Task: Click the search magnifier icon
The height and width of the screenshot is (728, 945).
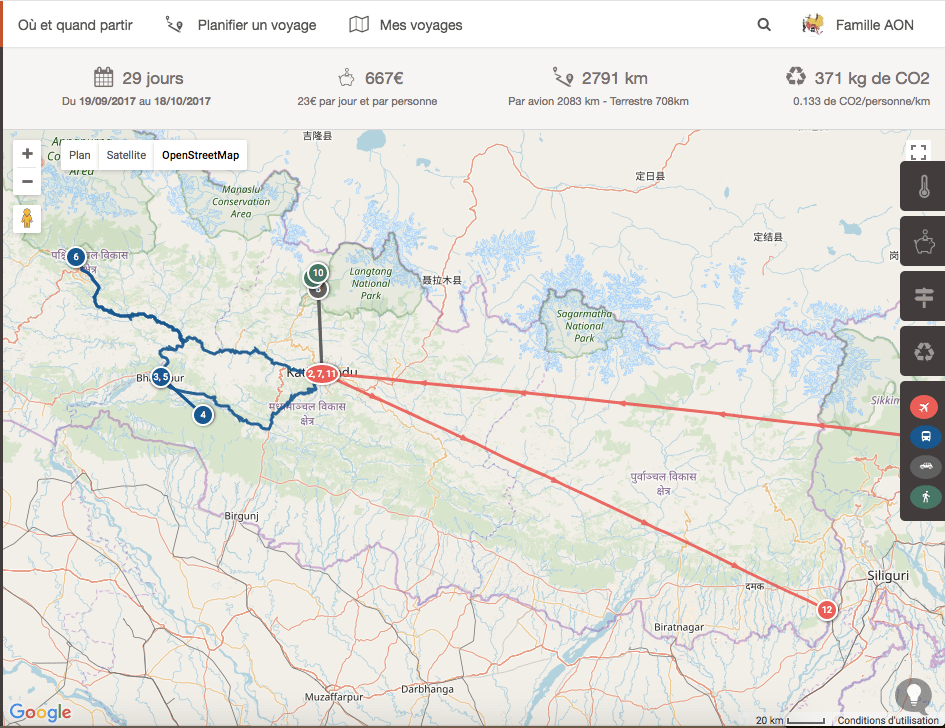Action: pyautogui.click(x=764, y=25)
